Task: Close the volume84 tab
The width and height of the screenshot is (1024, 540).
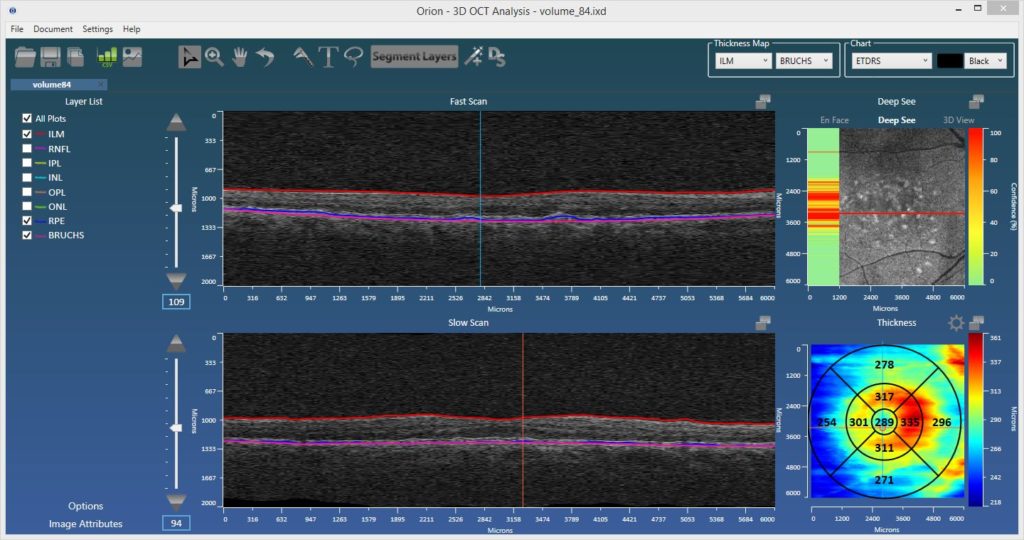Action: (101, 84)
